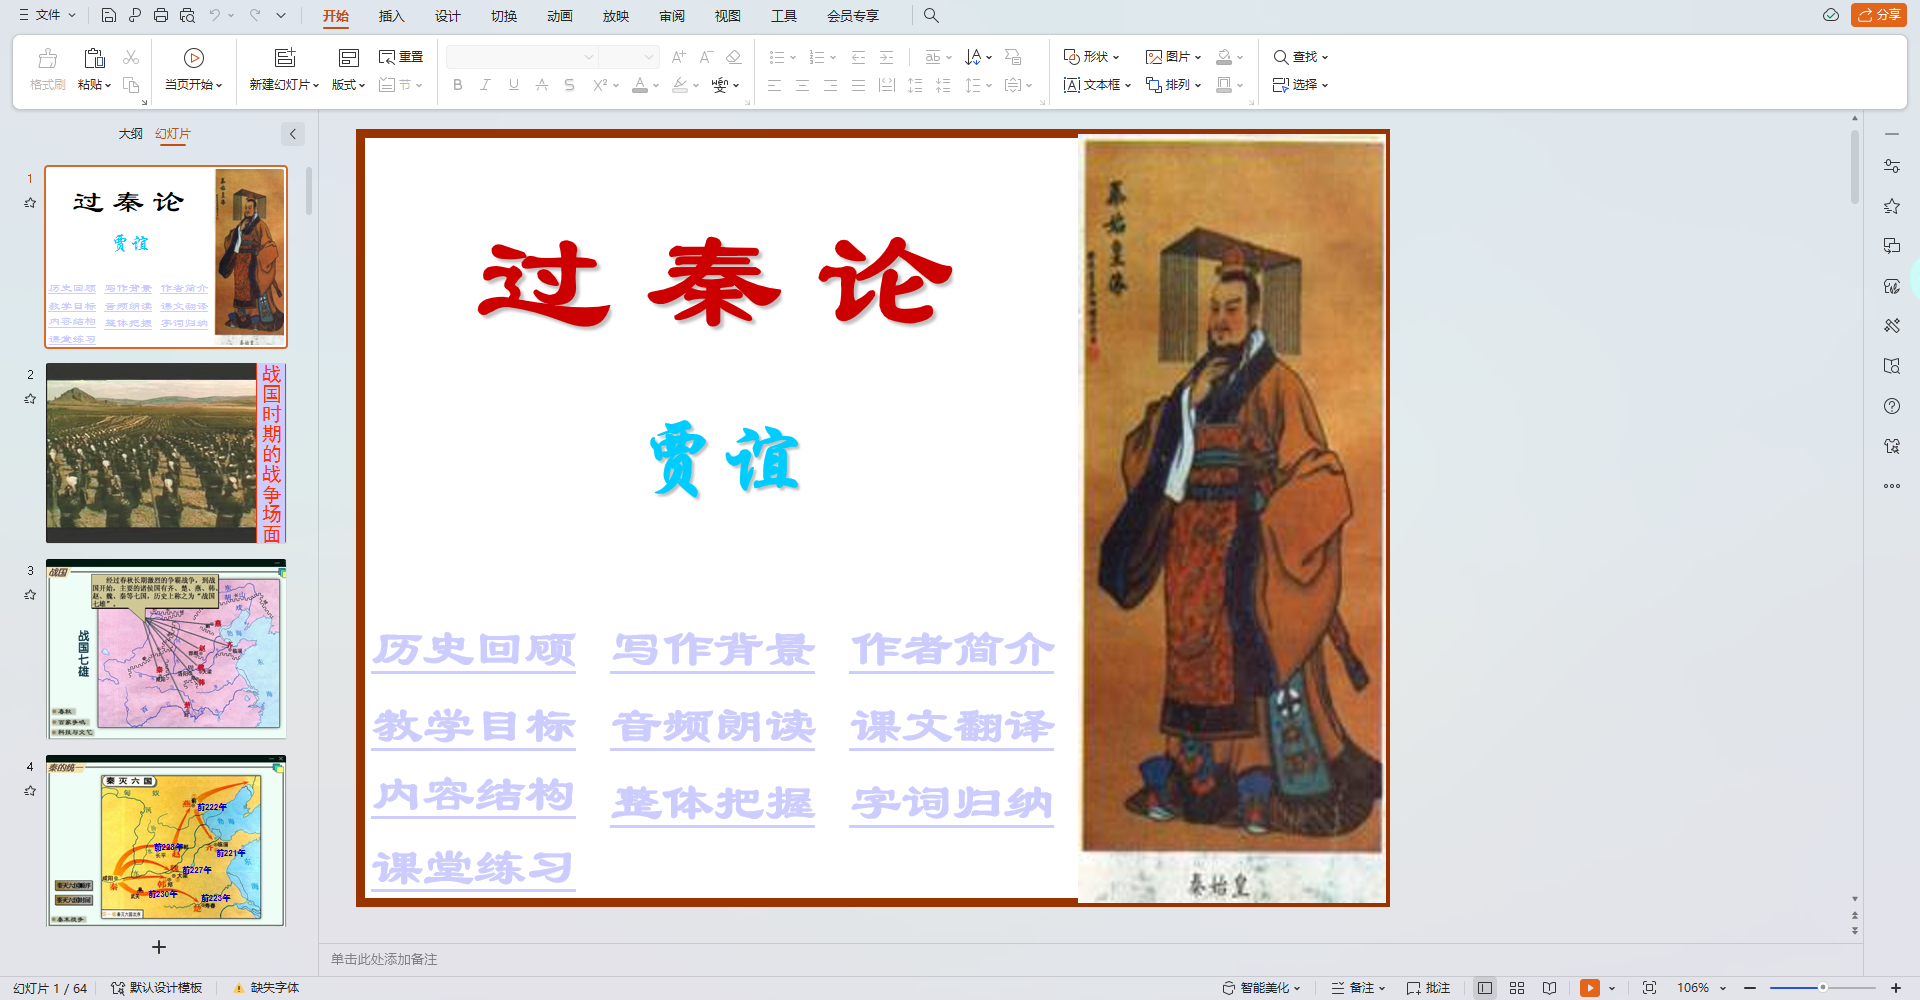Align text to the right
The height and width of the screenshot is (1000, 1920).
click(830, 85)
